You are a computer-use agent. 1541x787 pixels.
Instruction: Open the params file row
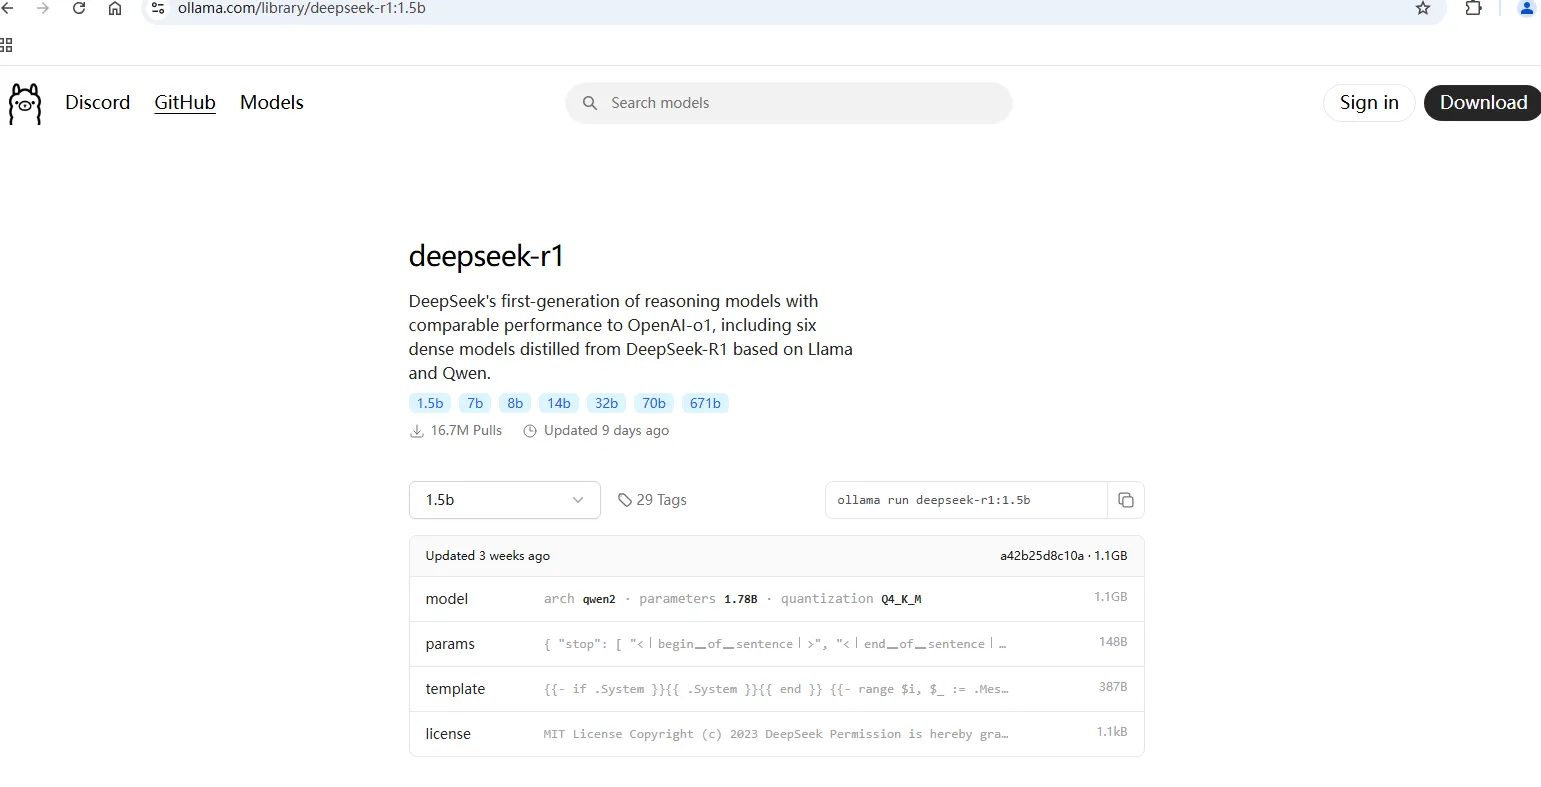point(776,644)
